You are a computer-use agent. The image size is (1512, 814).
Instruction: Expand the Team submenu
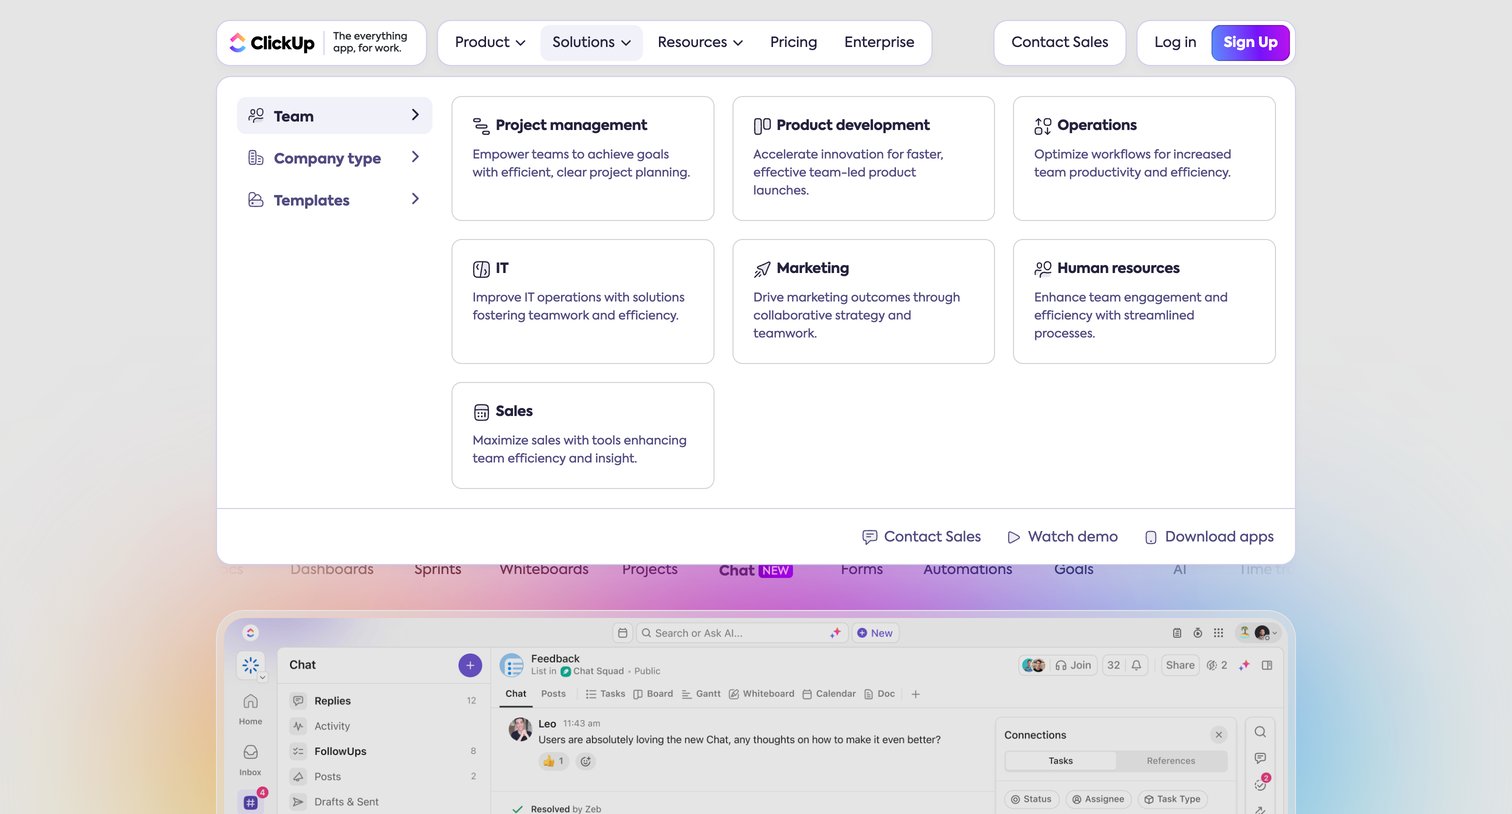click(x=335, y=116)
